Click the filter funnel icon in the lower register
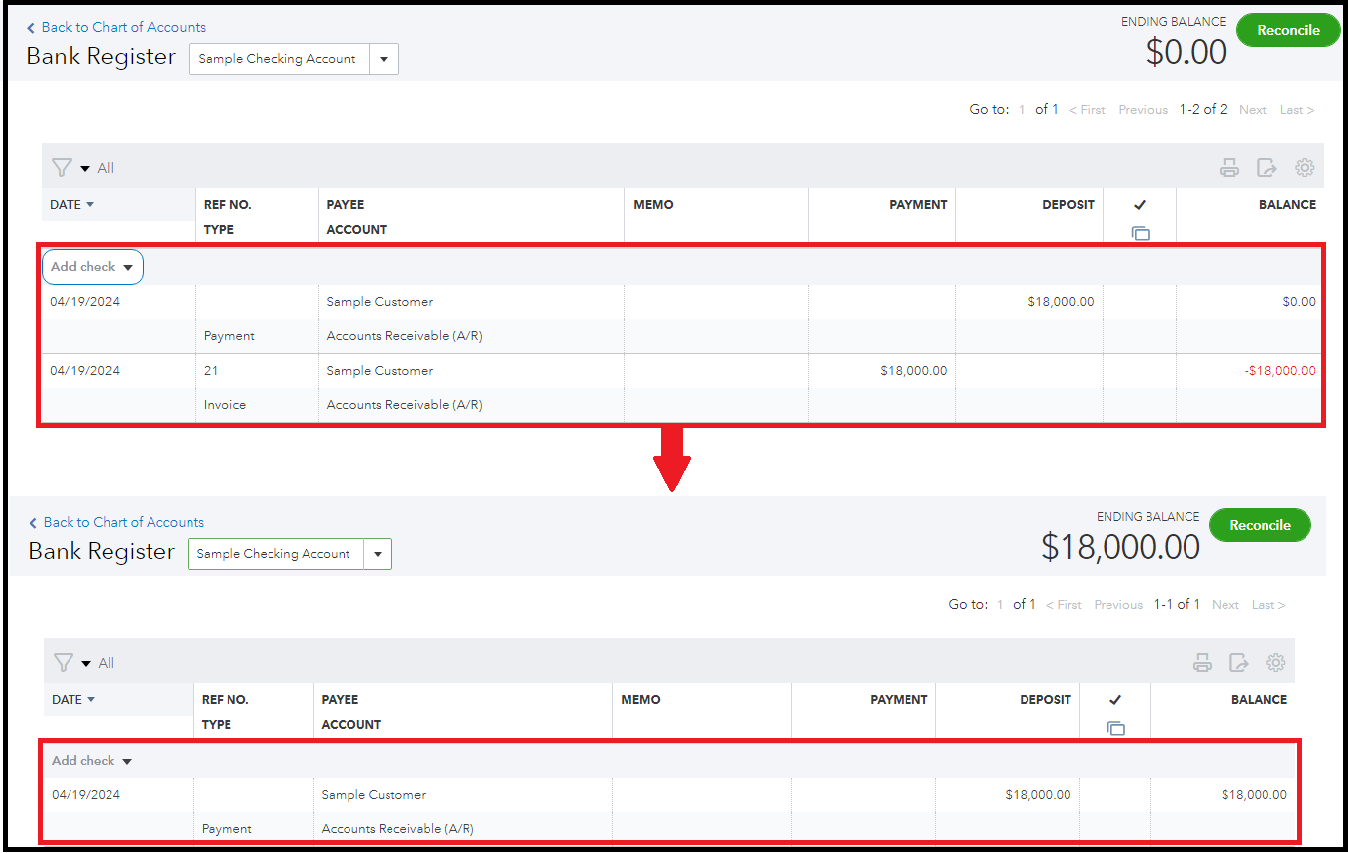The image size is (1348, 853). point(63,663)
